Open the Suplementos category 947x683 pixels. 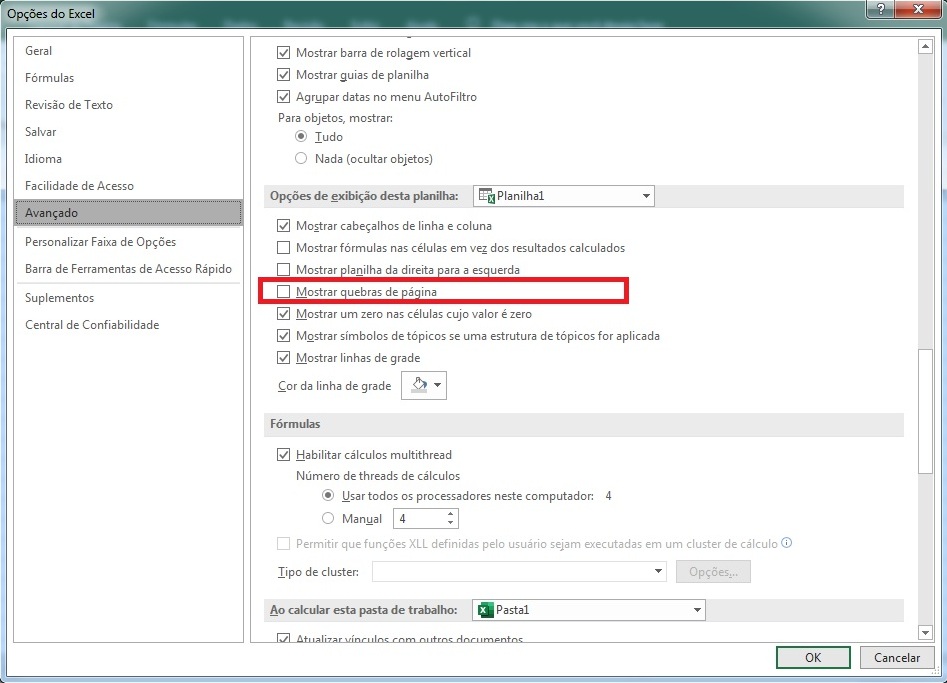tap(128, 298)
